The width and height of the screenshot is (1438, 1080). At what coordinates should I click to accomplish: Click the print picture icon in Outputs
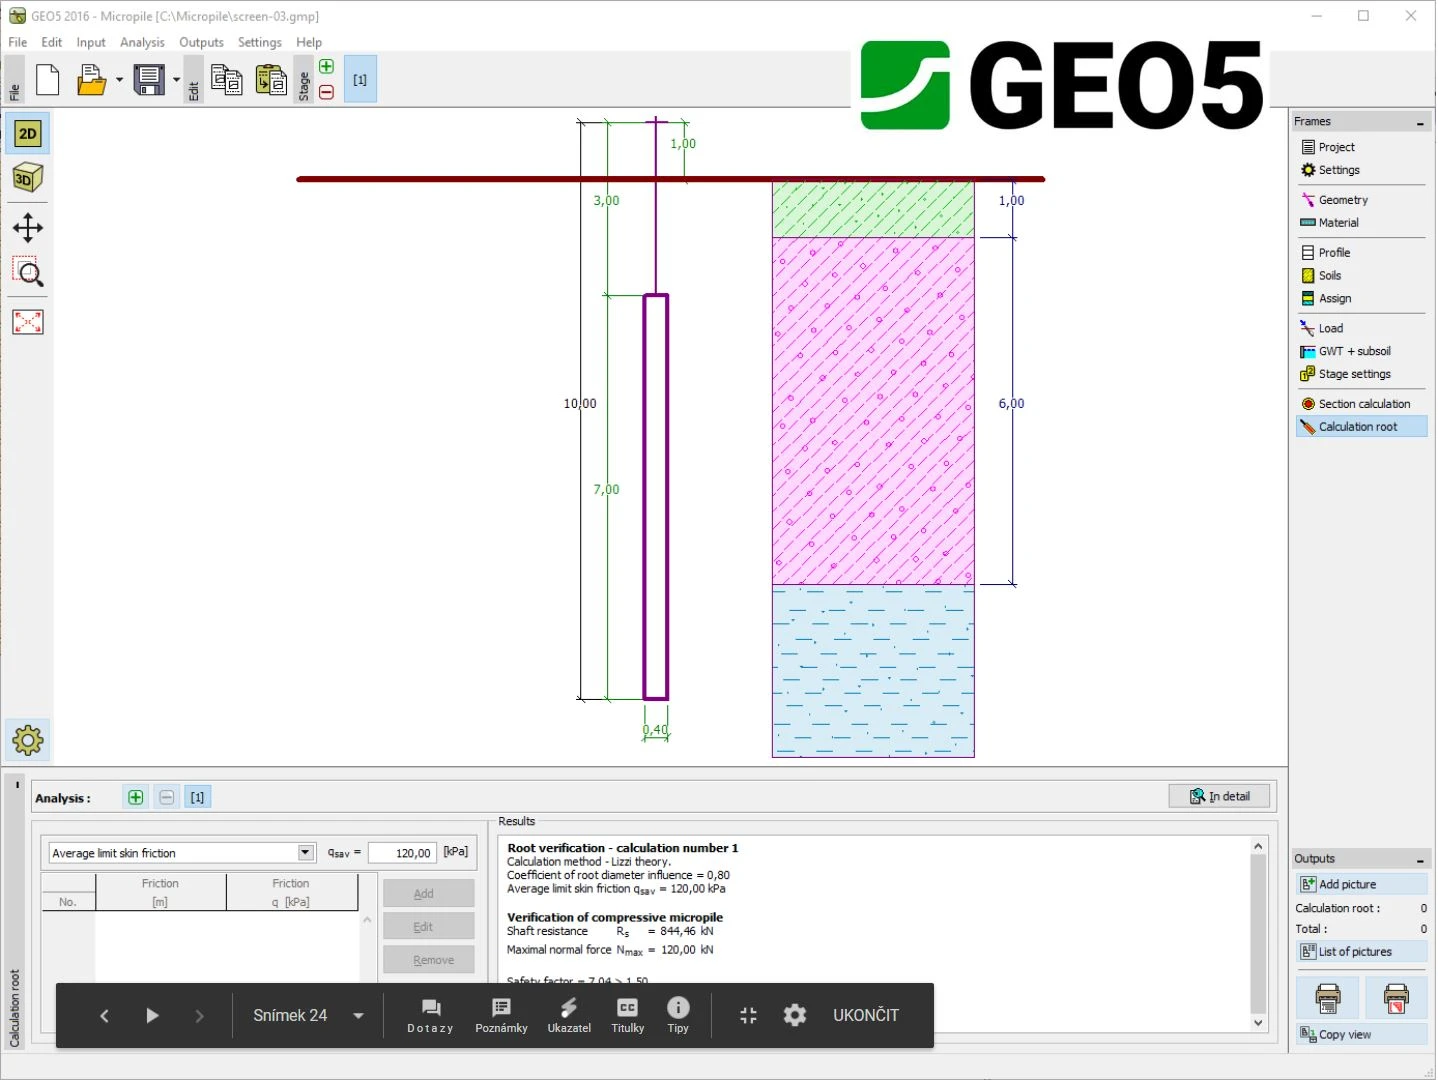pos(1328,997)
